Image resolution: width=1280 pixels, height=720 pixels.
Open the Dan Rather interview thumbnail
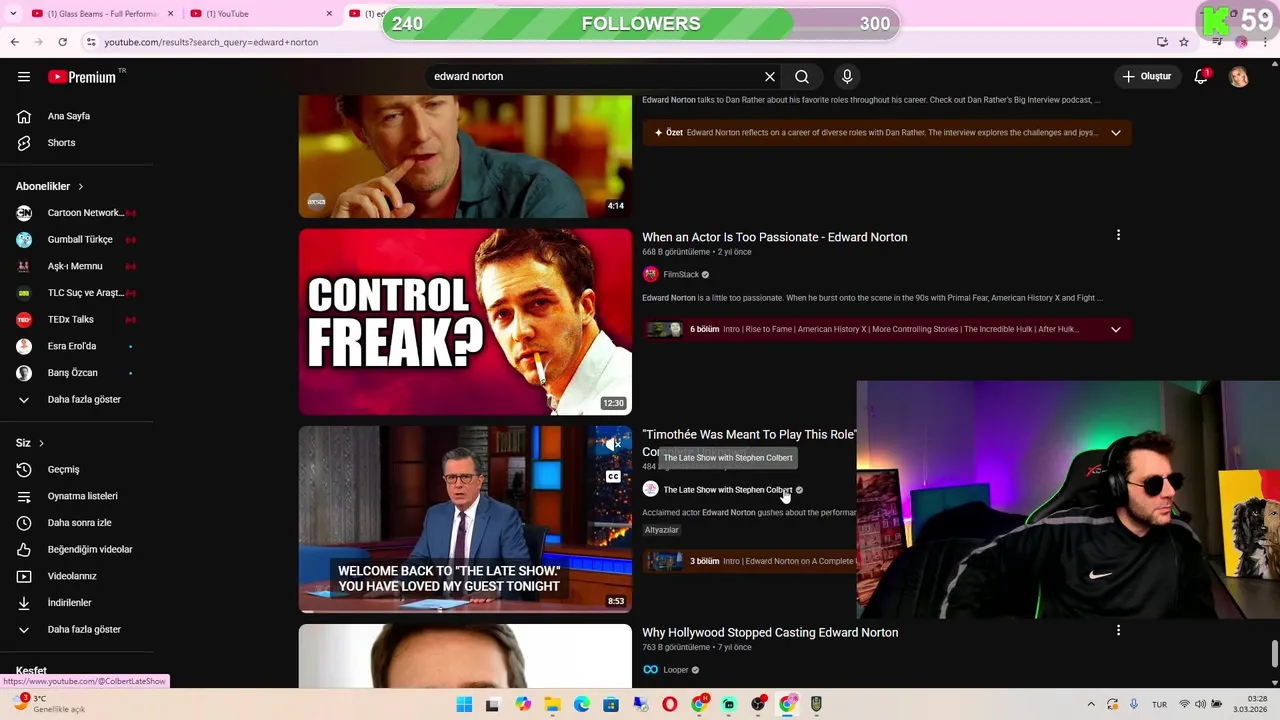tap(465, 157)
